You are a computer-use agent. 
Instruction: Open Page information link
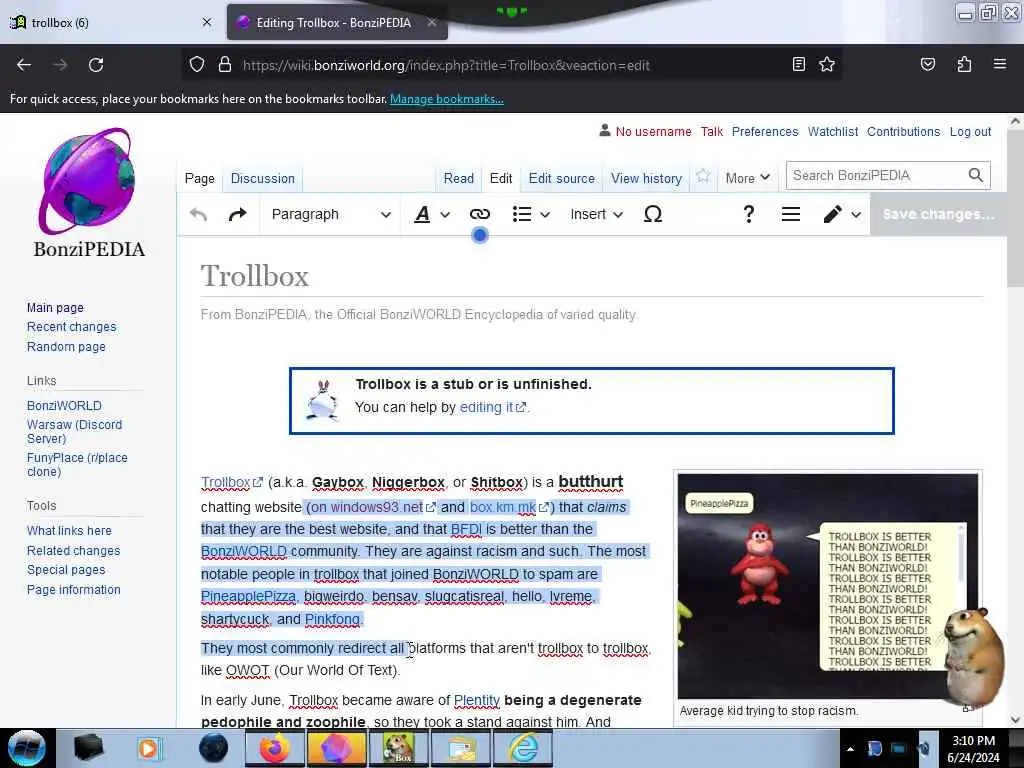[x=73, y=590]
